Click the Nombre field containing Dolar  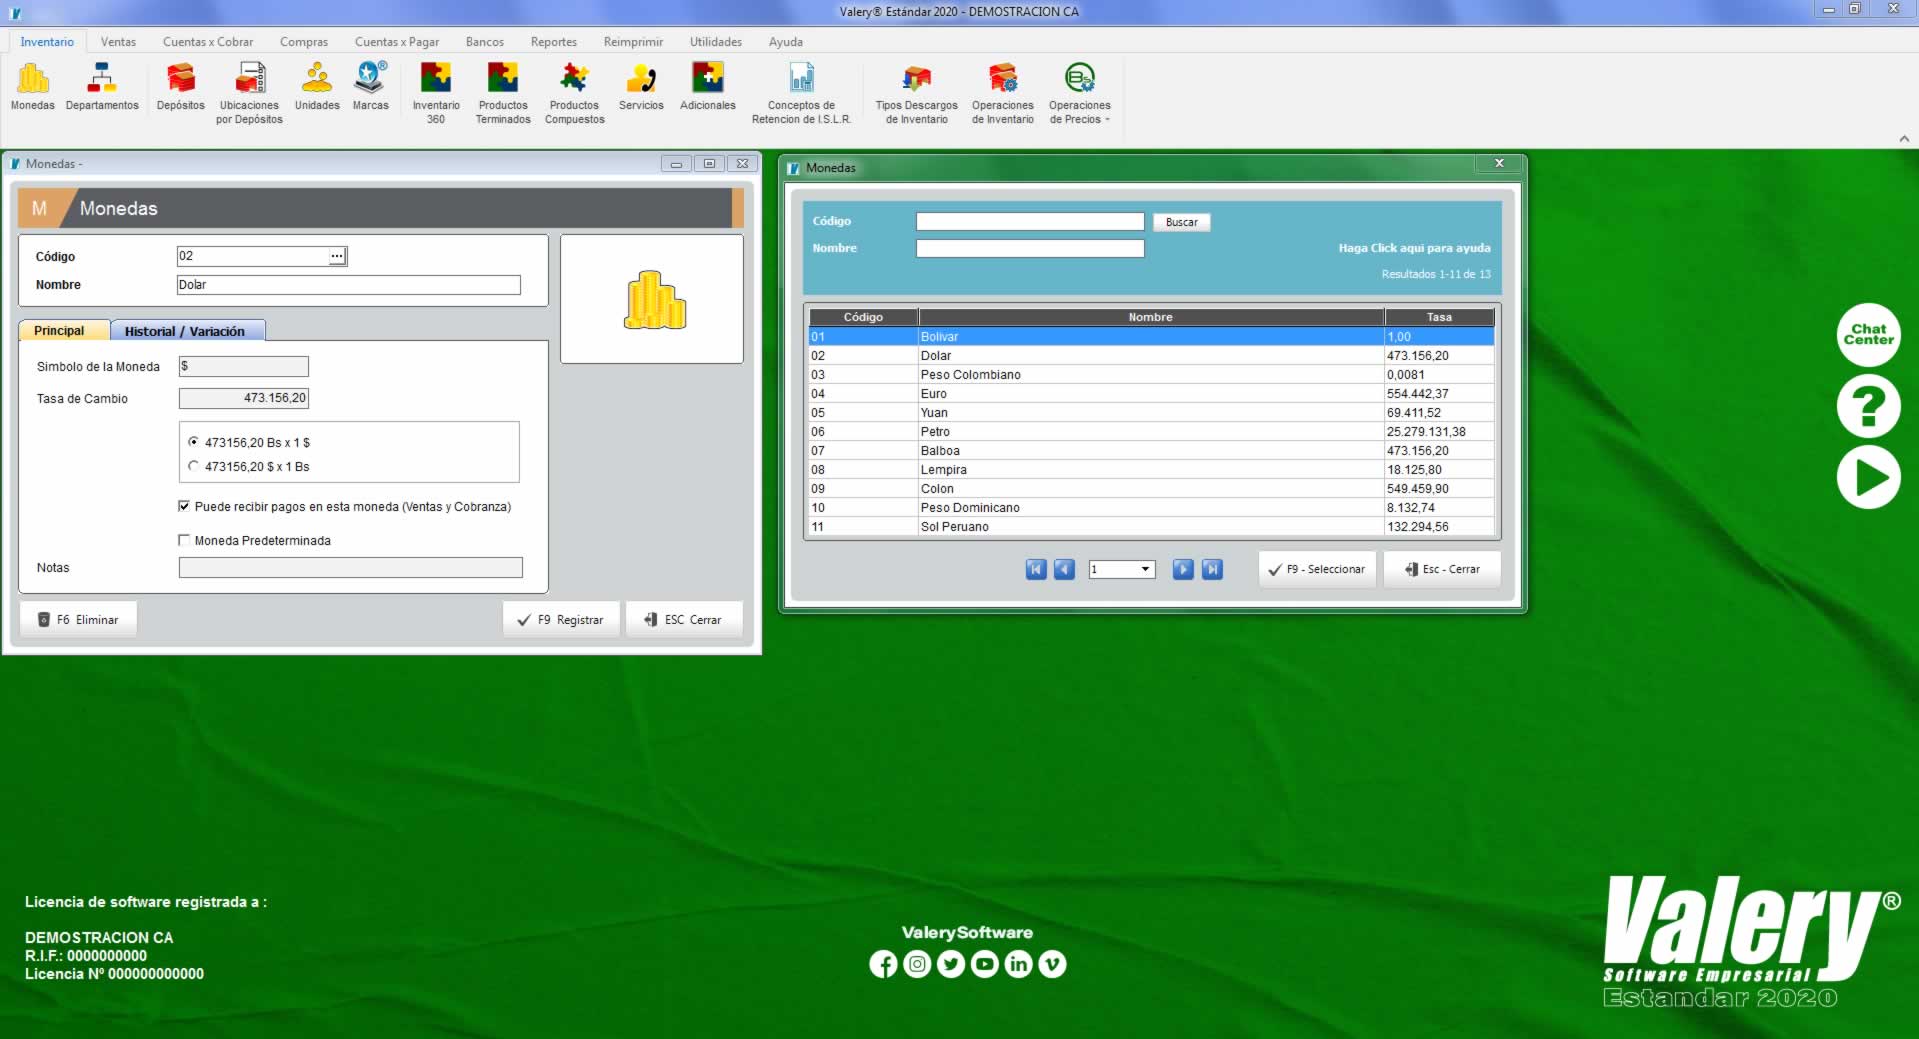(349, 285)
